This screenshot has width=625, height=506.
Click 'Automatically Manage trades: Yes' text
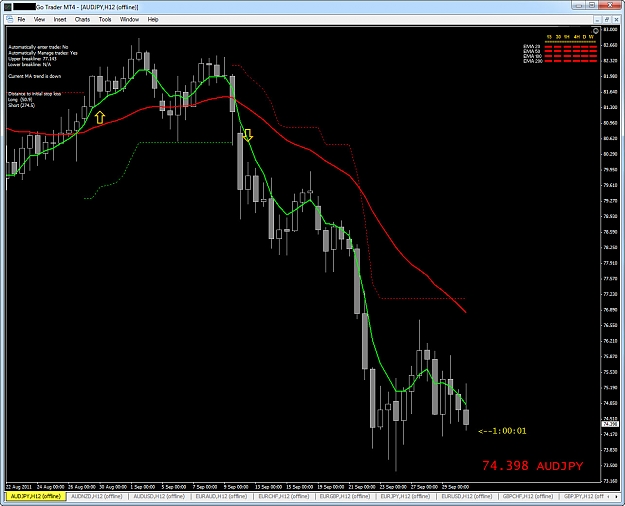(x=43, y=53)
